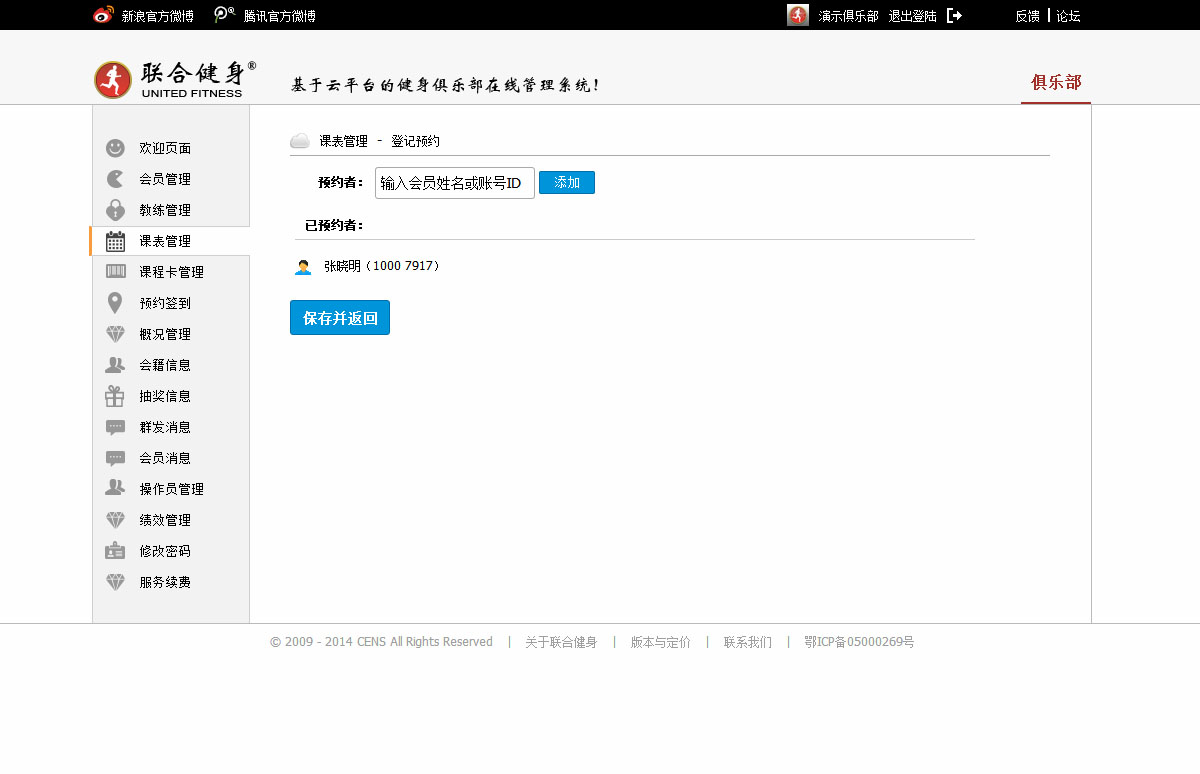Click the barcode icon beside 课程卡管理
The width and height of the screenshot is (1200, 774).
click(116, 272)
